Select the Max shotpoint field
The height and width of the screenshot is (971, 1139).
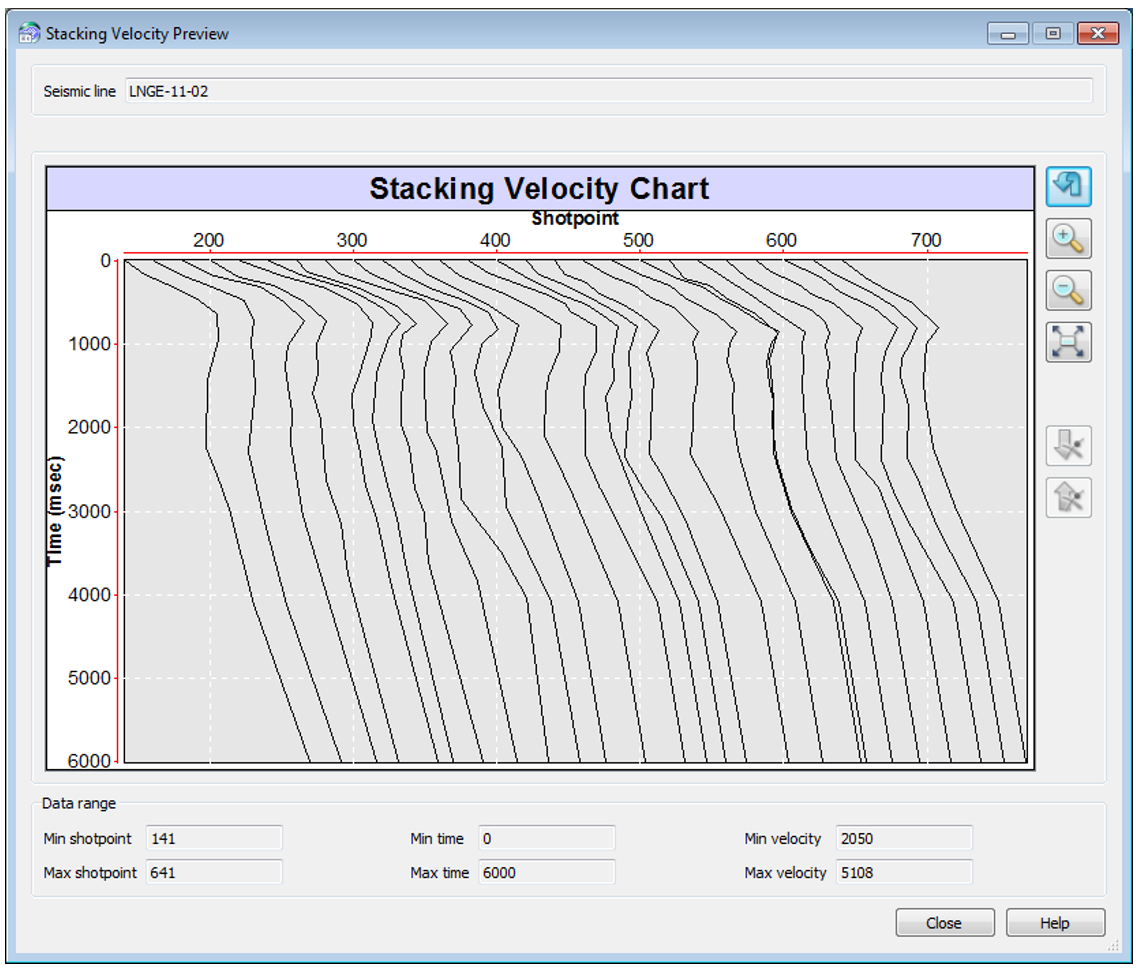[214, 872]
